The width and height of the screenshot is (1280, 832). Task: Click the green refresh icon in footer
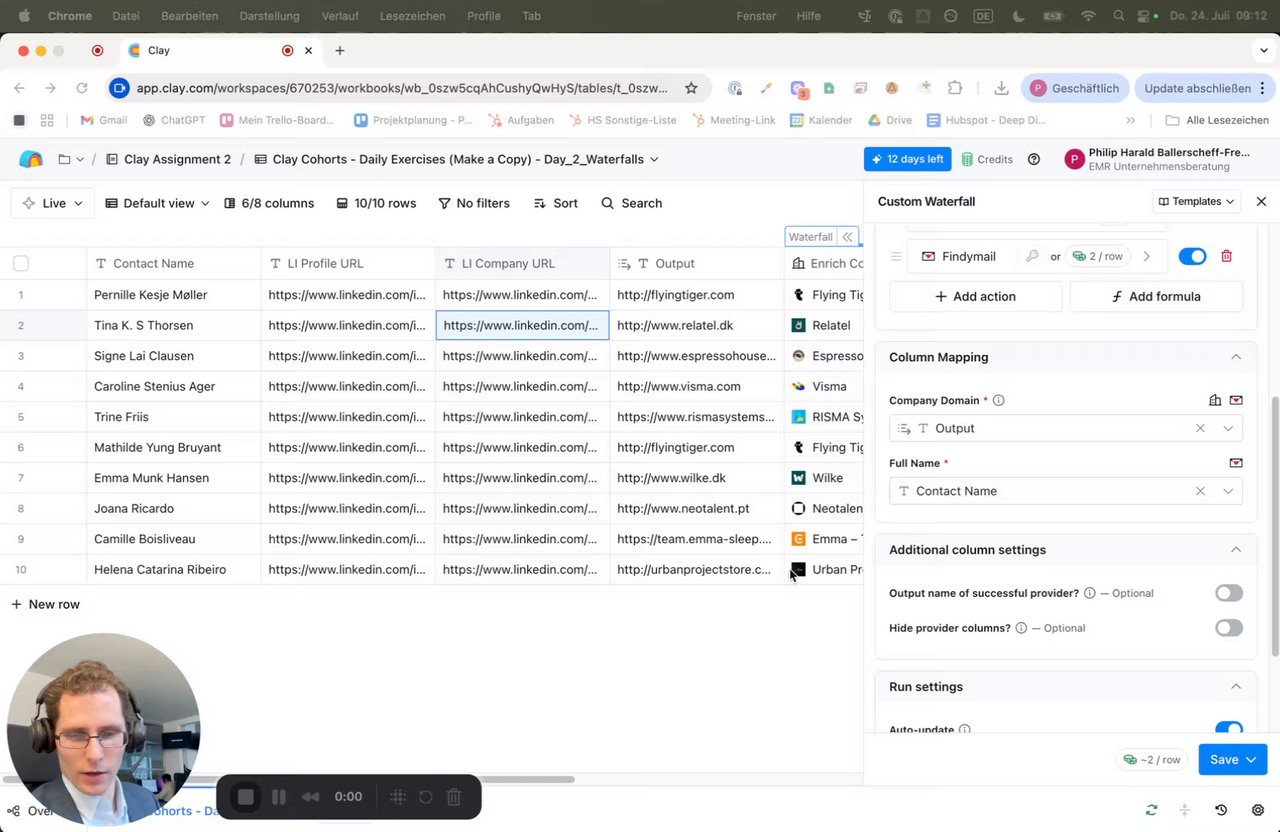(x=1151, y=810)
